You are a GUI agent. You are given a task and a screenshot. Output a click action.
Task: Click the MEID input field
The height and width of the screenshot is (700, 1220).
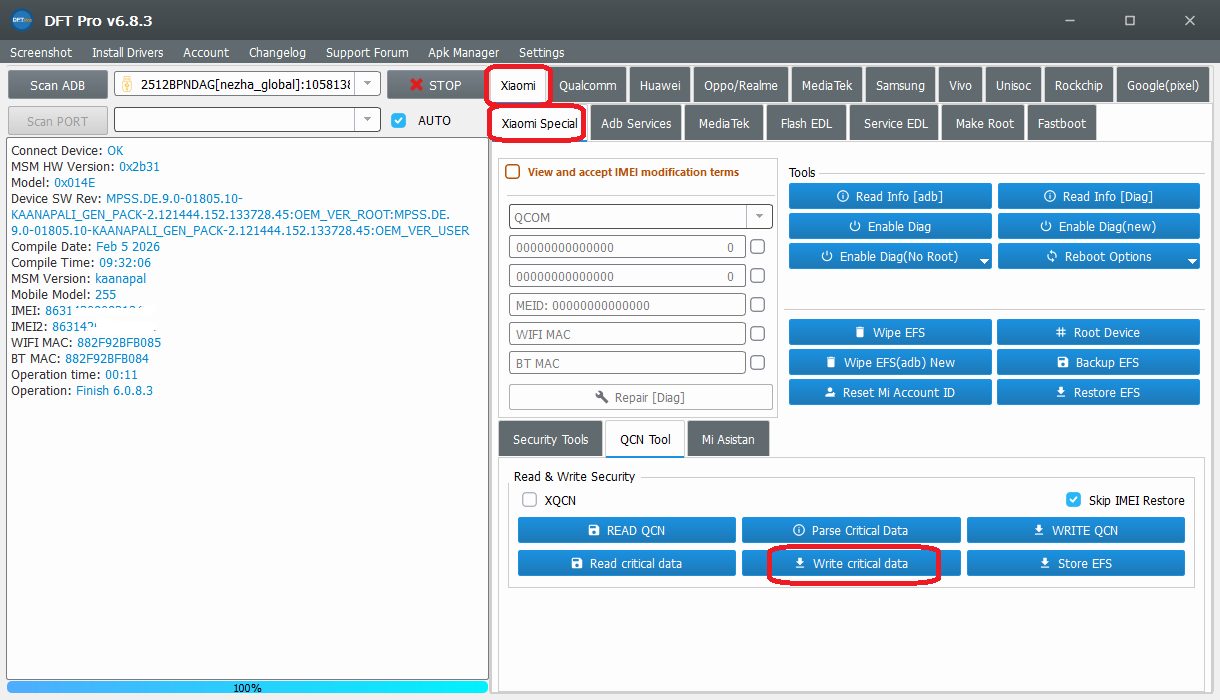coord(627,305)
